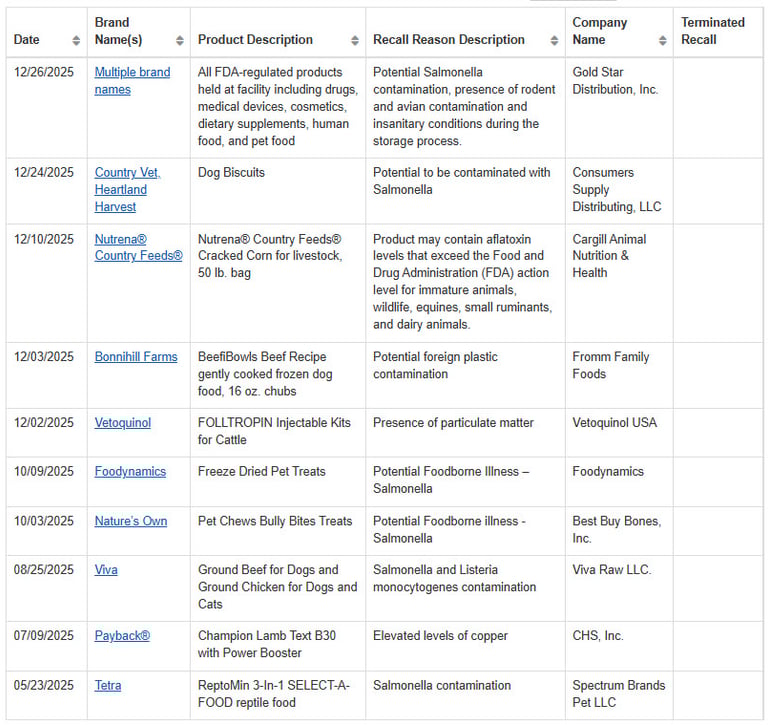Open Country Vet, Heartland Harvest link
The width and height of the screenshot is (768, 725).
(x=127, y=190)
